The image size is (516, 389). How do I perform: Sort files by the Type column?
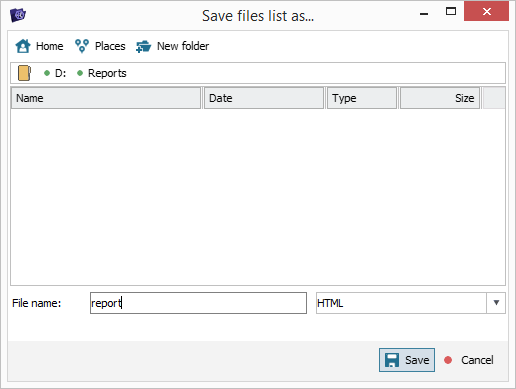(x=362, y=98)
